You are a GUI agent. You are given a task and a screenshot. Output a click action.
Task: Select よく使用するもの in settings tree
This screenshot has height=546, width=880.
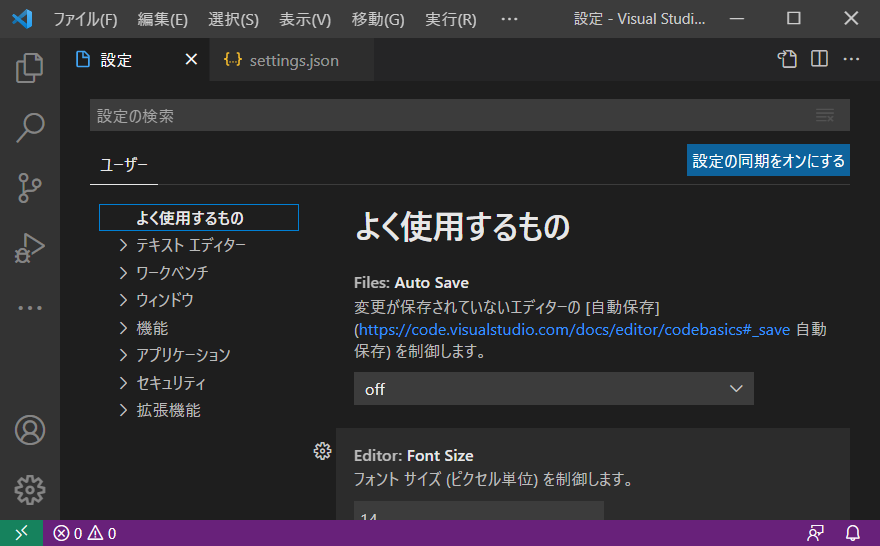coord(199,218)
